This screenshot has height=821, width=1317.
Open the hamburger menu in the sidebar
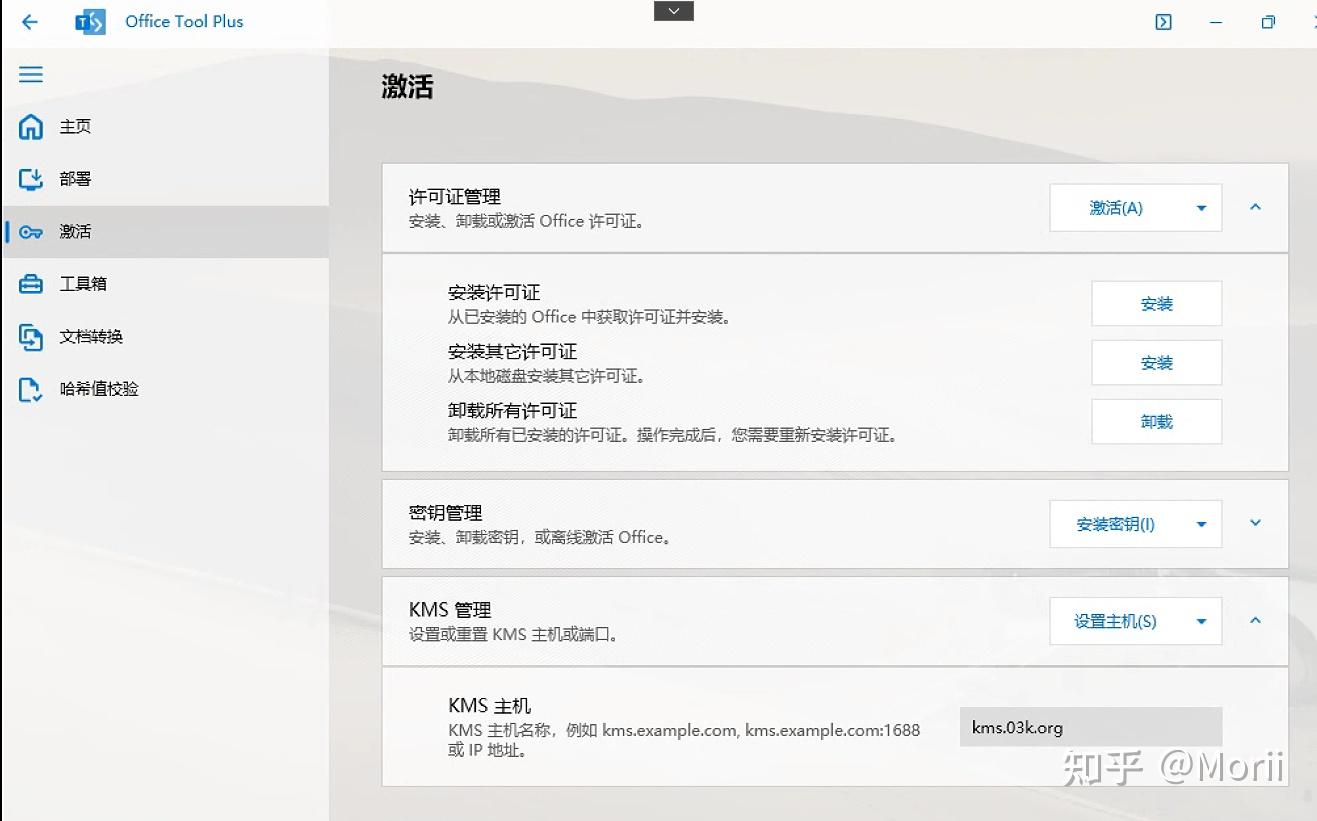(29, 74)
